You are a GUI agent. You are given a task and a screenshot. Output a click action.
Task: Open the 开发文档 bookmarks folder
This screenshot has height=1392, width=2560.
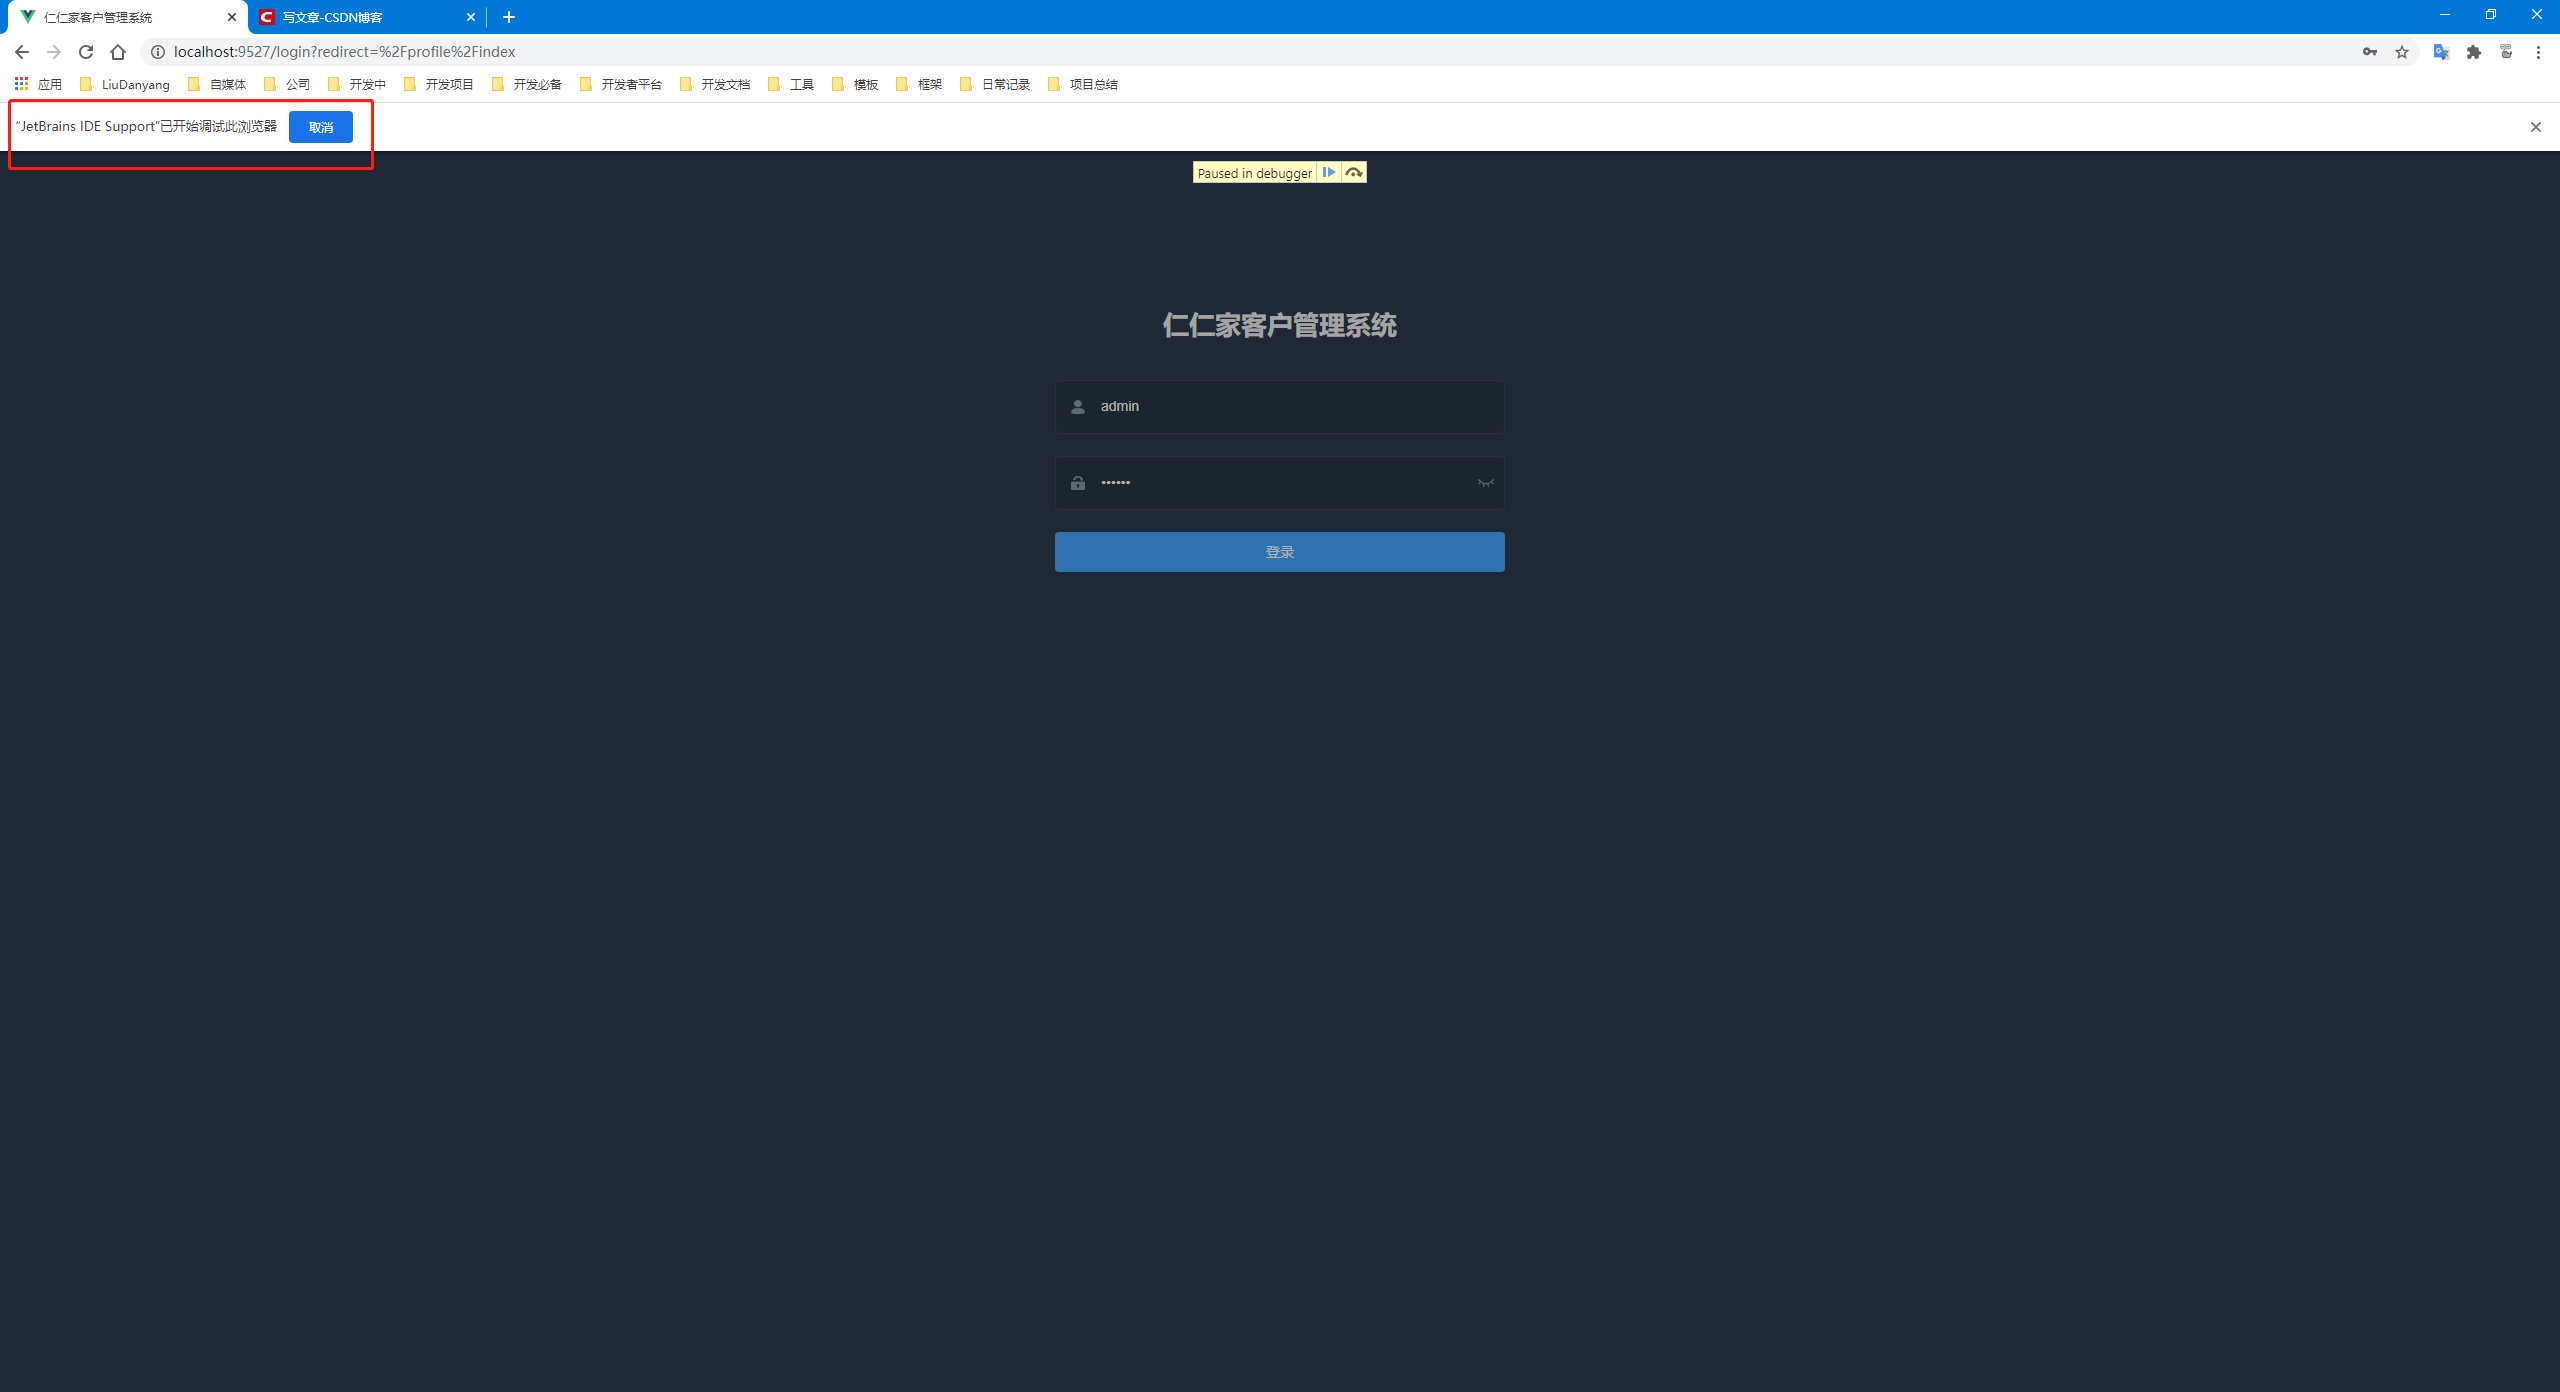(715, 84)
